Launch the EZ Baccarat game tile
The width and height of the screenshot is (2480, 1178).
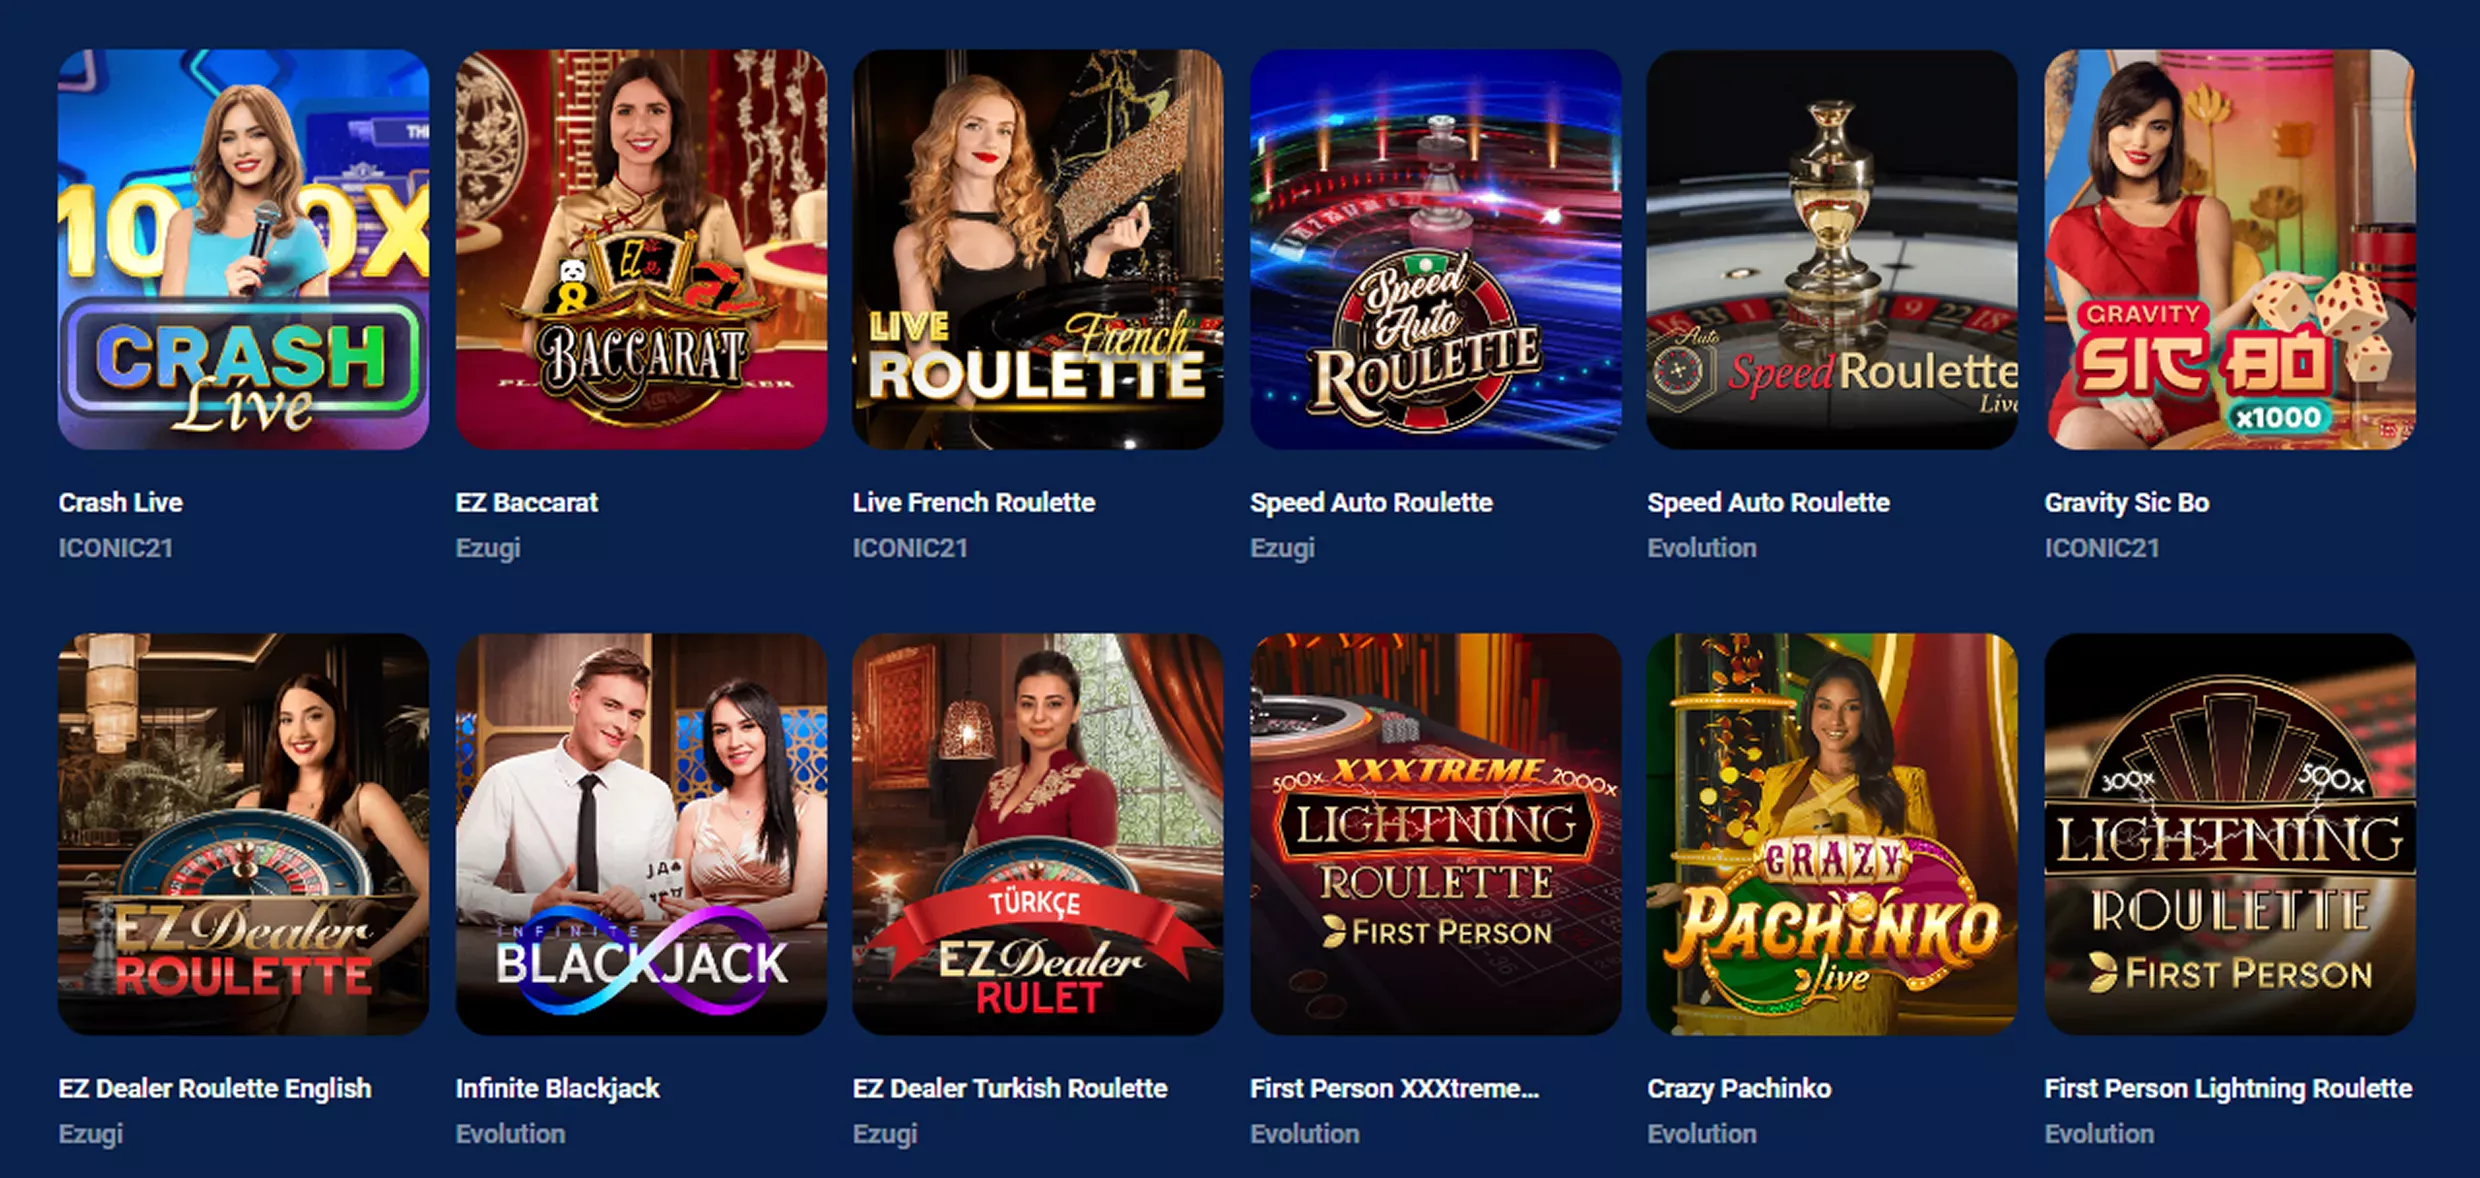[641, 249]
